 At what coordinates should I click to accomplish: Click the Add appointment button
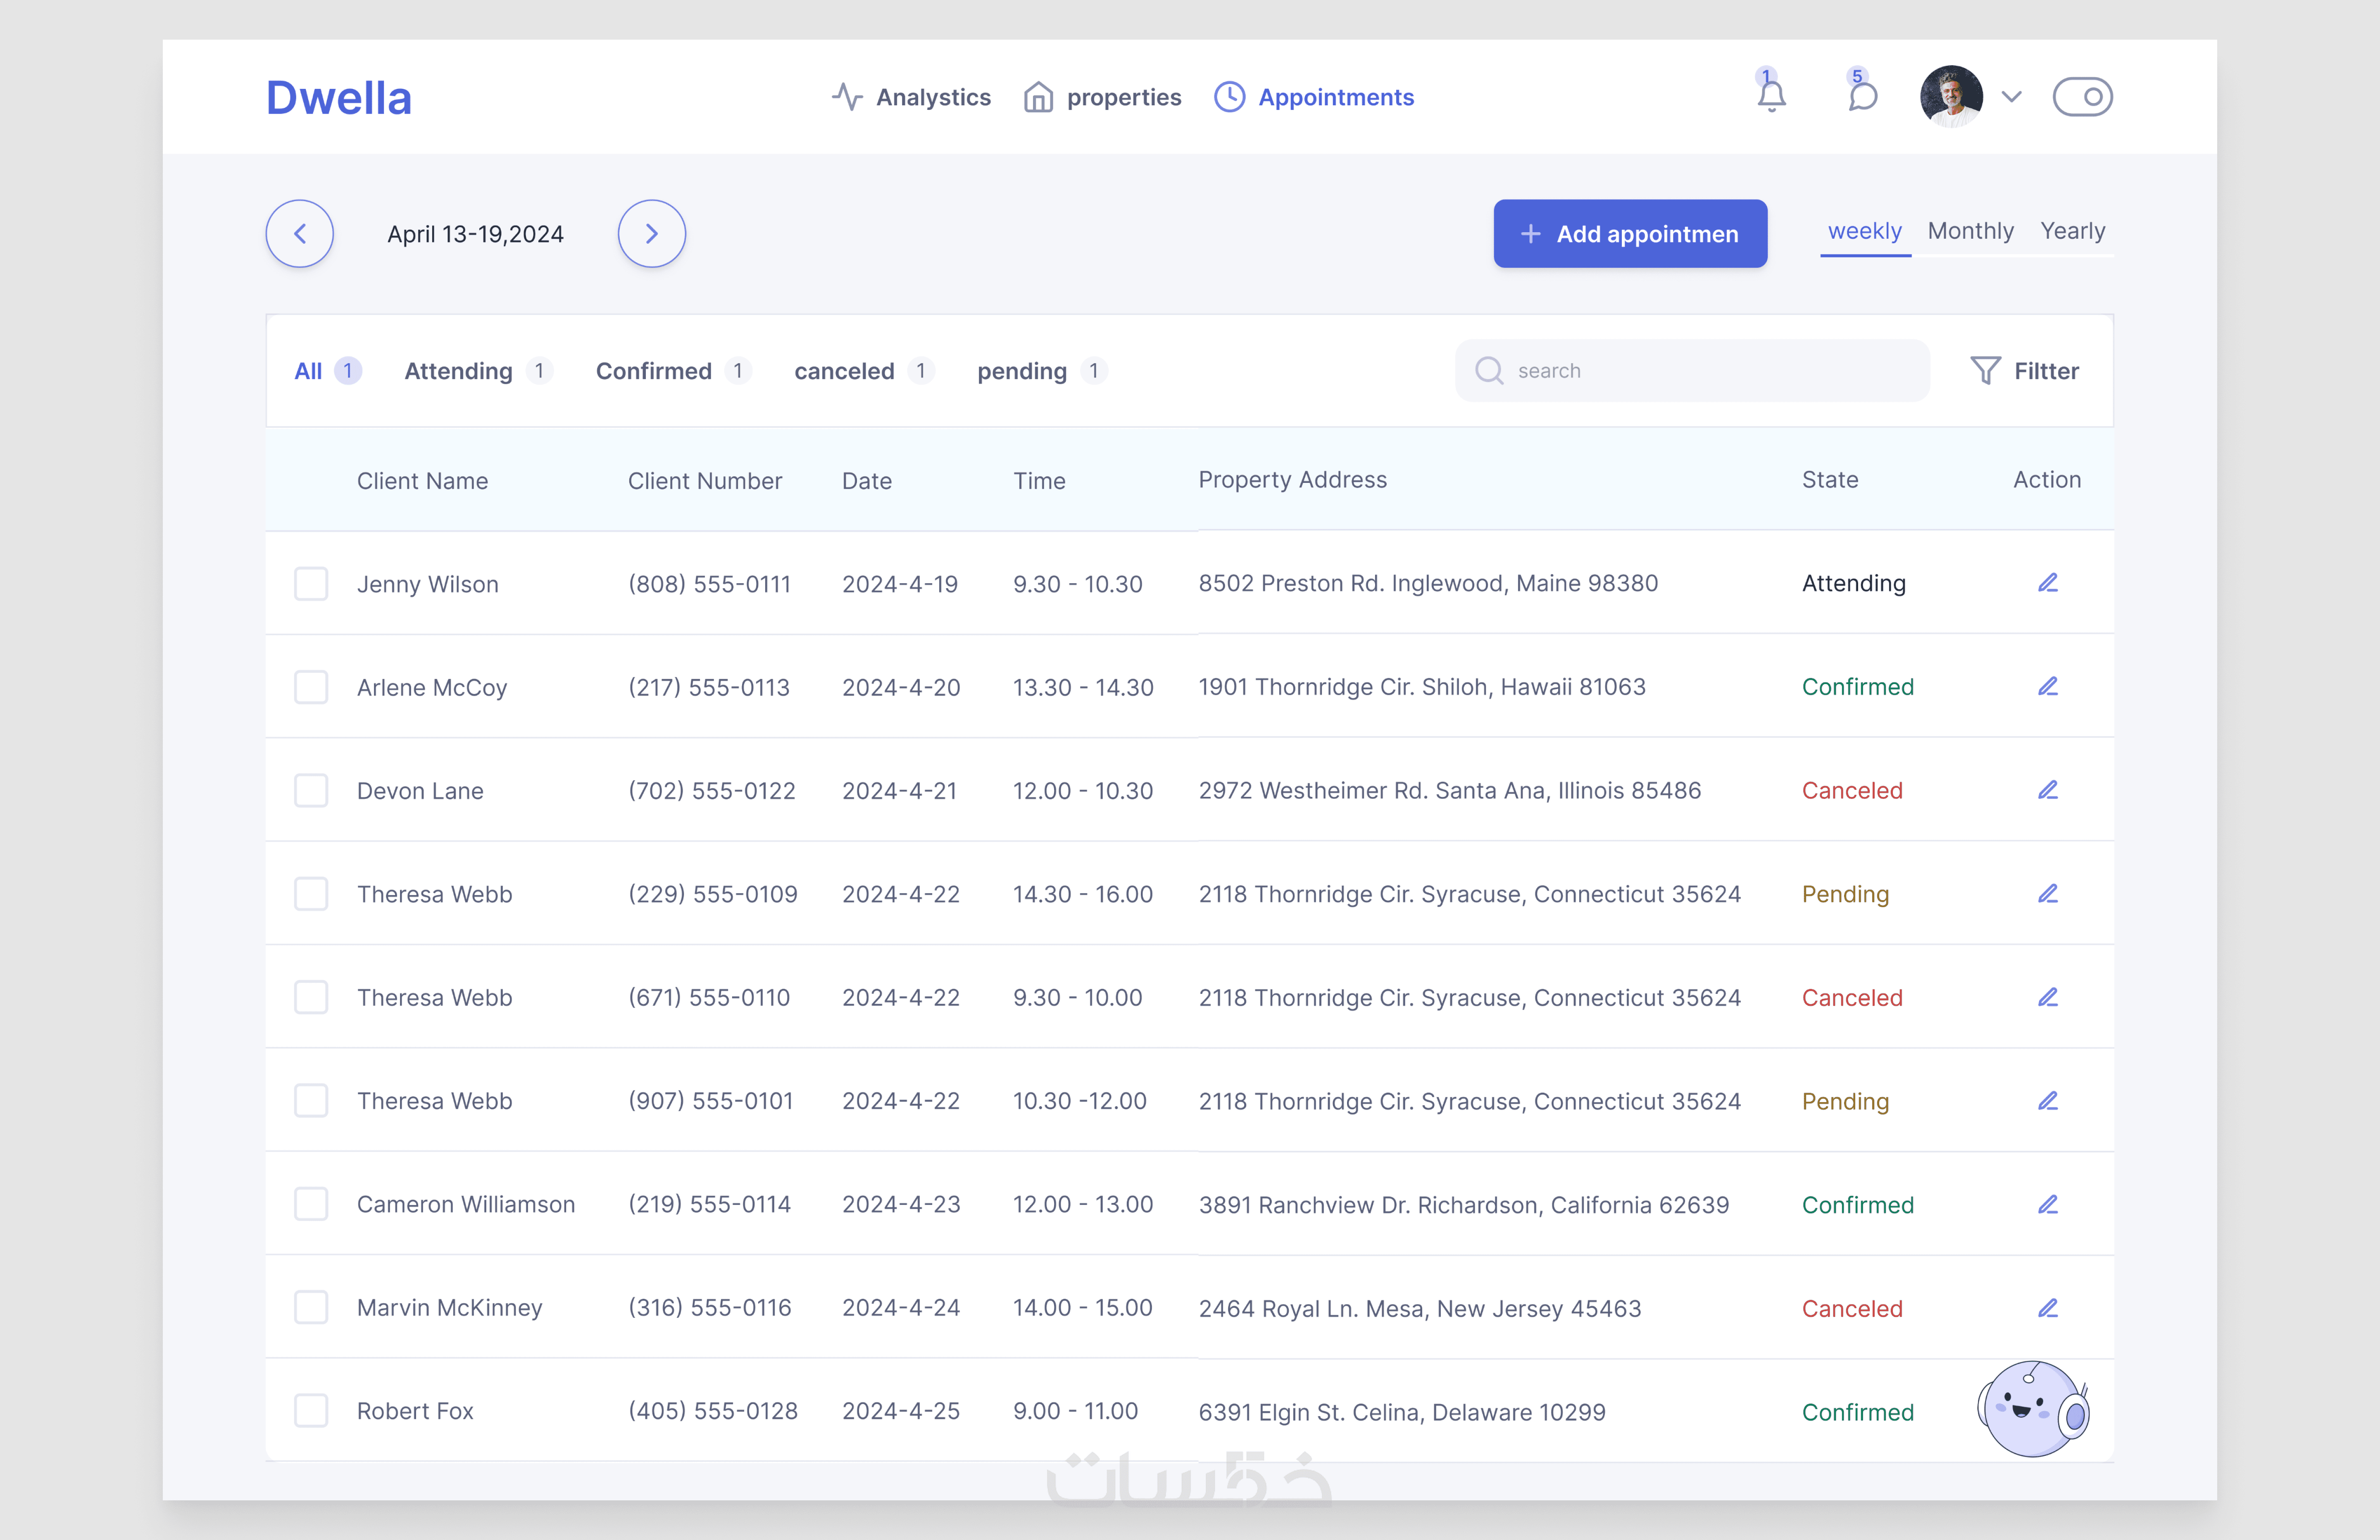coord(1630,234)
